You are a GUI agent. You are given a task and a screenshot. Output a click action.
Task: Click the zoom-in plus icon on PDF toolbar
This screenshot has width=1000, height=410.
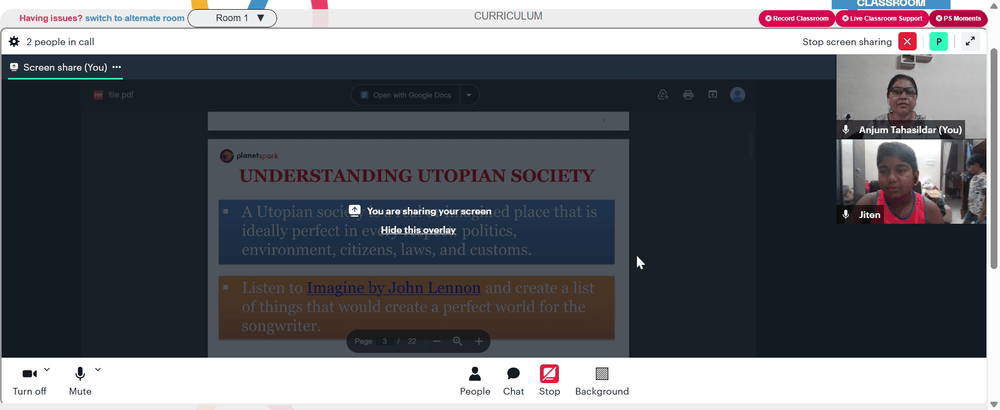click(478, 341)
